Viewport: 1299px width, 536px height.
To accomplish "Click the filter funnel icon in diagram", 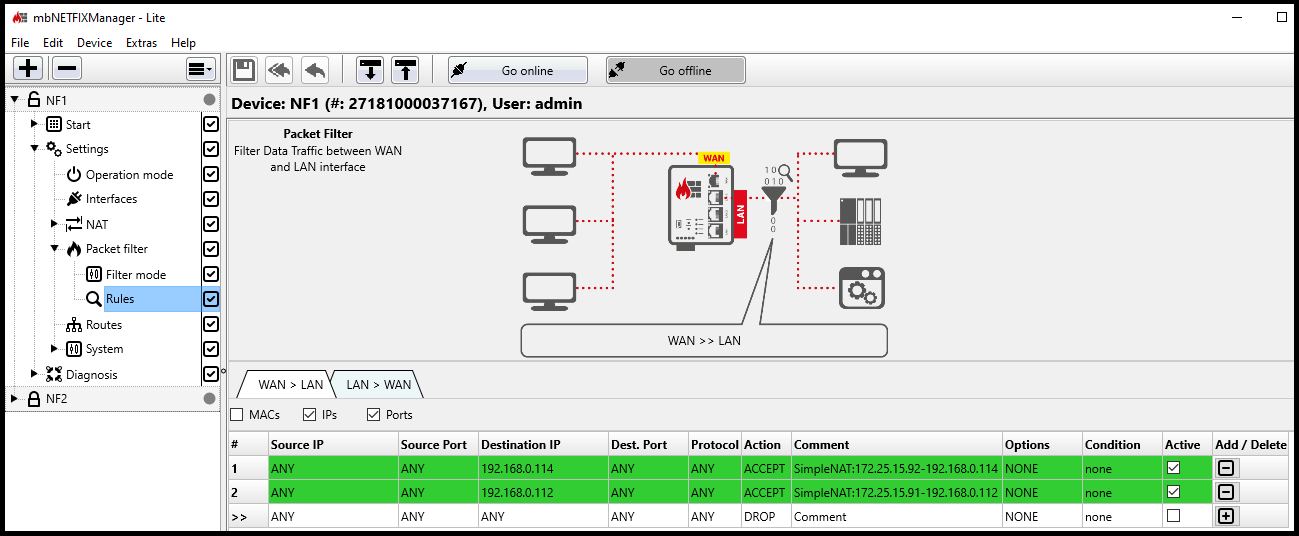I will (773, 199).
